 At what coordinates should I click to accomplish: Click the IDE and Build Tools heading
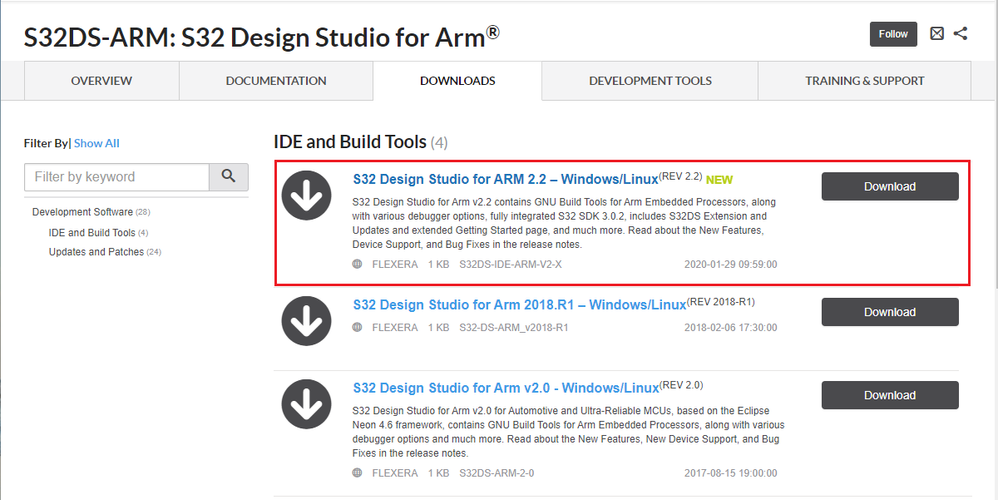click(350, 142)
